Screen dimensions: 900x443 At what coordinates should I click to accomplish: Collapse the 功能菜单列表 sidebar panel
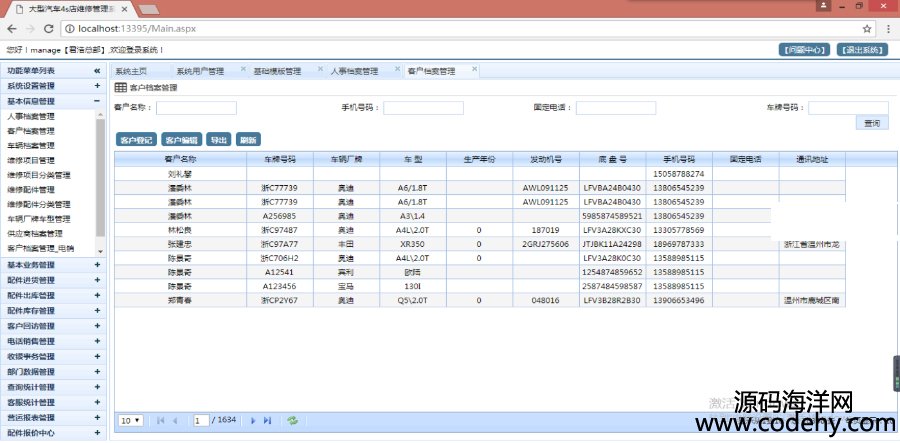coord(97,71)
